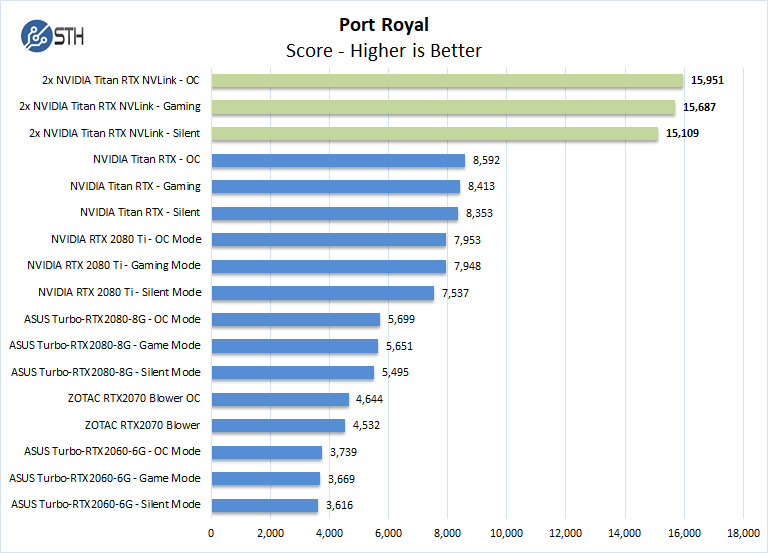The height and width of the screenshot is (553, 768).
Task: Click the score value 3,616
Action: tap(339, 505)
